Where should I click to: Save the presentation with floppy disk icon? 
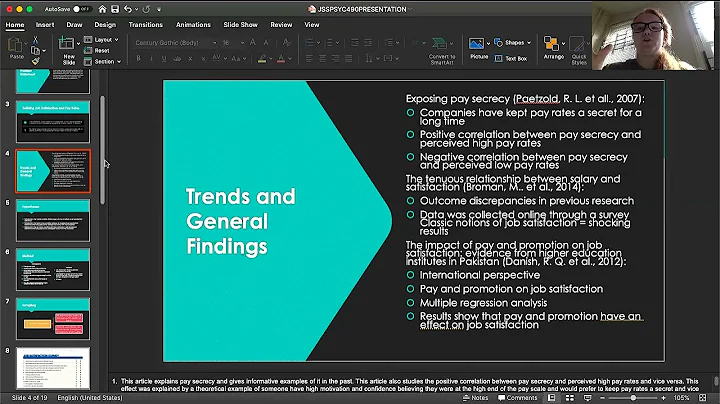pyautogui.click(x=115, y=9)
